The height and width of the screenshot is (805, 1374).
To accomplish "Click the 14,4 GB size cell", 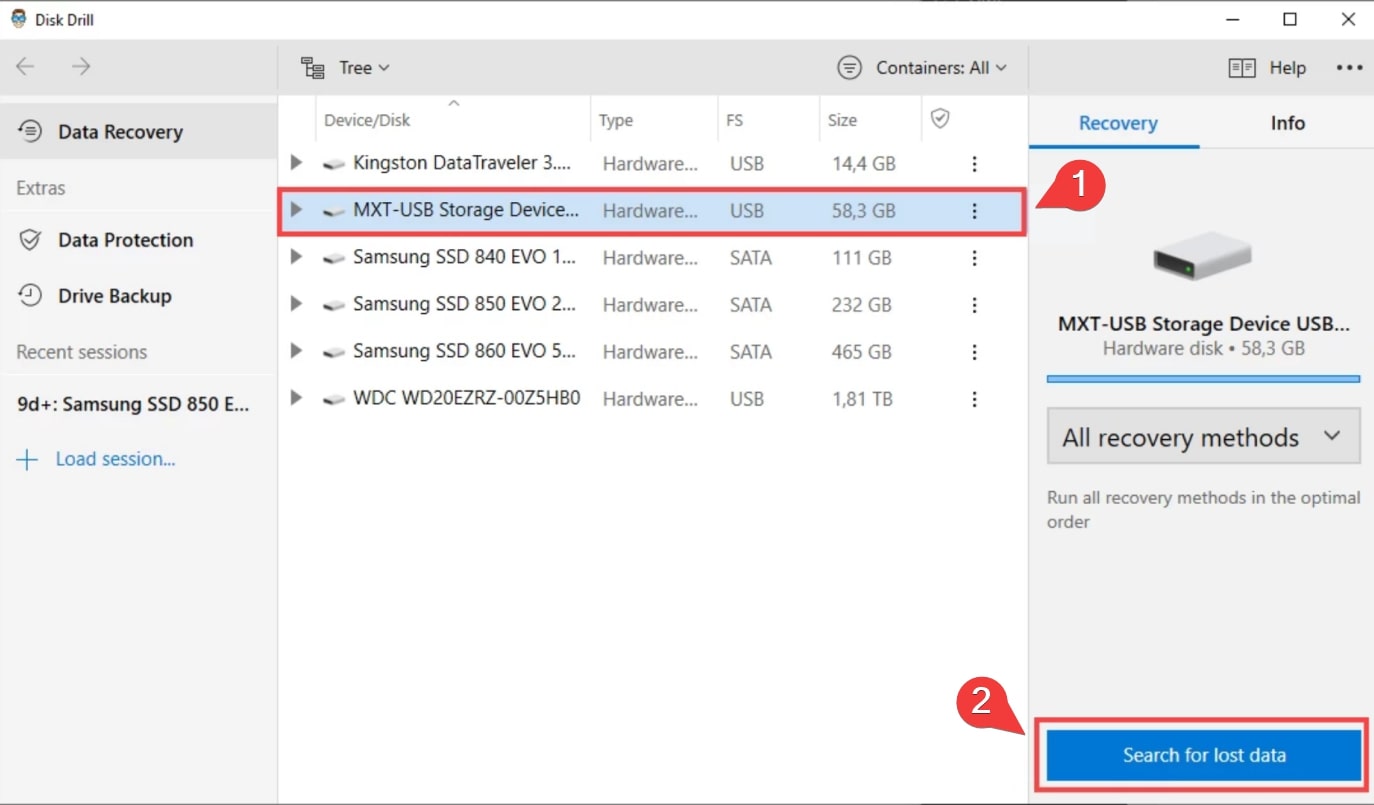I will (863, 163).
